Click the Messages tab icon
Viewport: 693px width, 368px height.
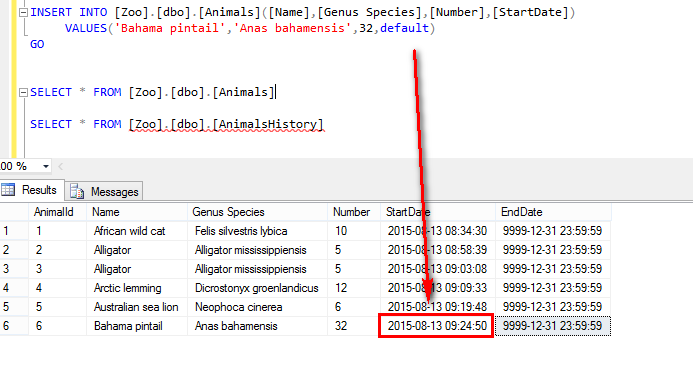pos(77,191)
